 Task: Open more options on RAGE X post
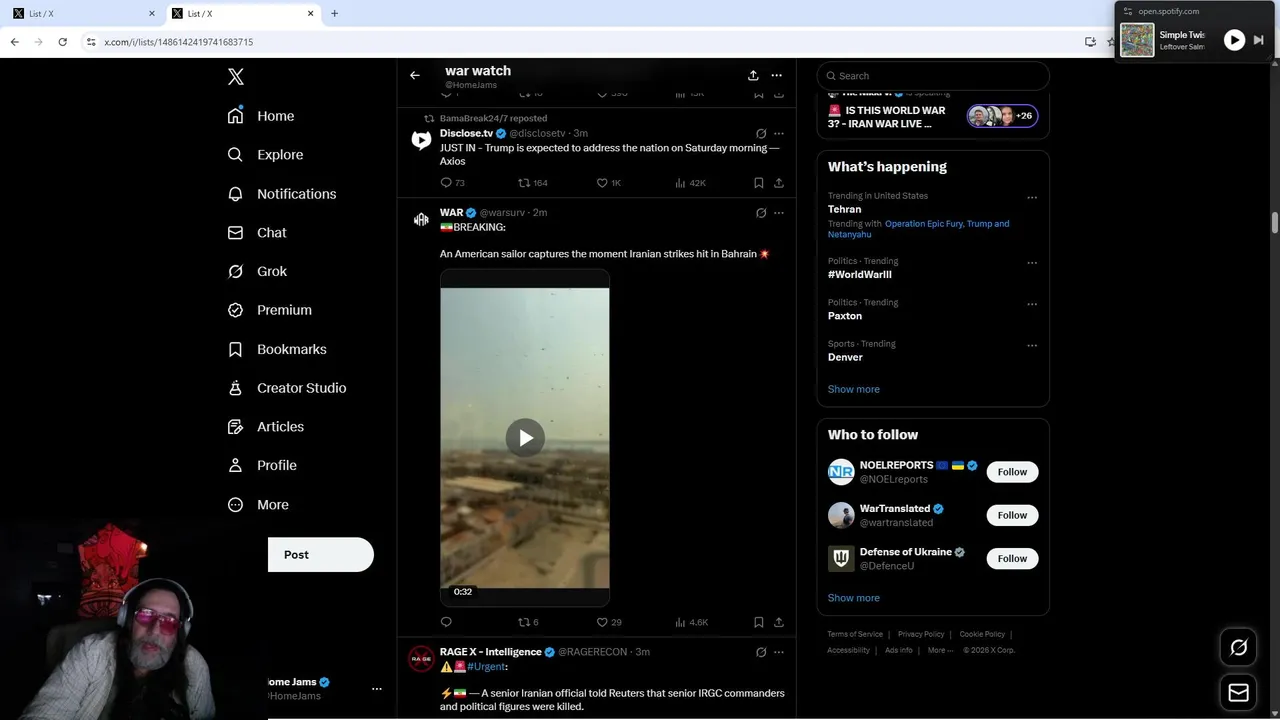[x=779, y=652]
